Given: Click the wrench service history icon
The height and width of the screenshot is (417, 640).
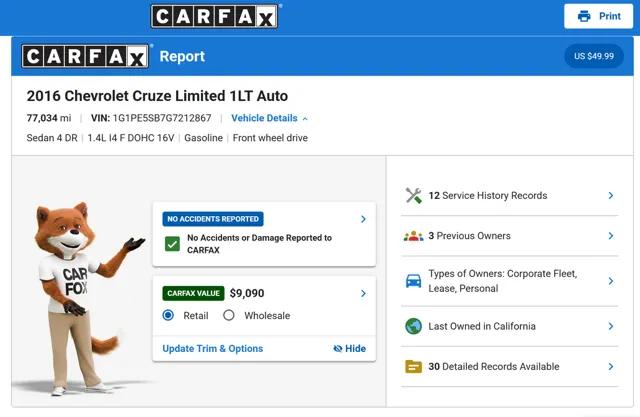Looking at the screenshot, I should 413,195.
